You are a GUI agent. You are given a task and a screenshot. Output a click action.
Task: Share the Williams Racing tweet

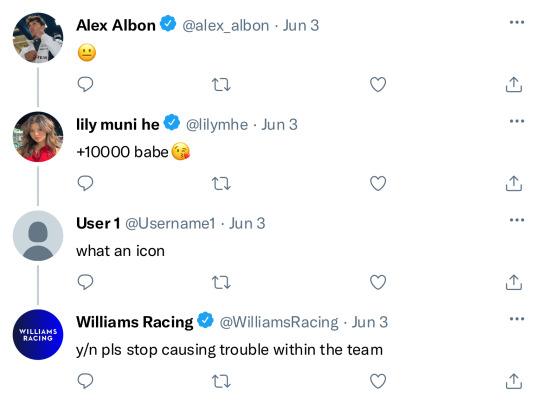click(x=514, y=381)
